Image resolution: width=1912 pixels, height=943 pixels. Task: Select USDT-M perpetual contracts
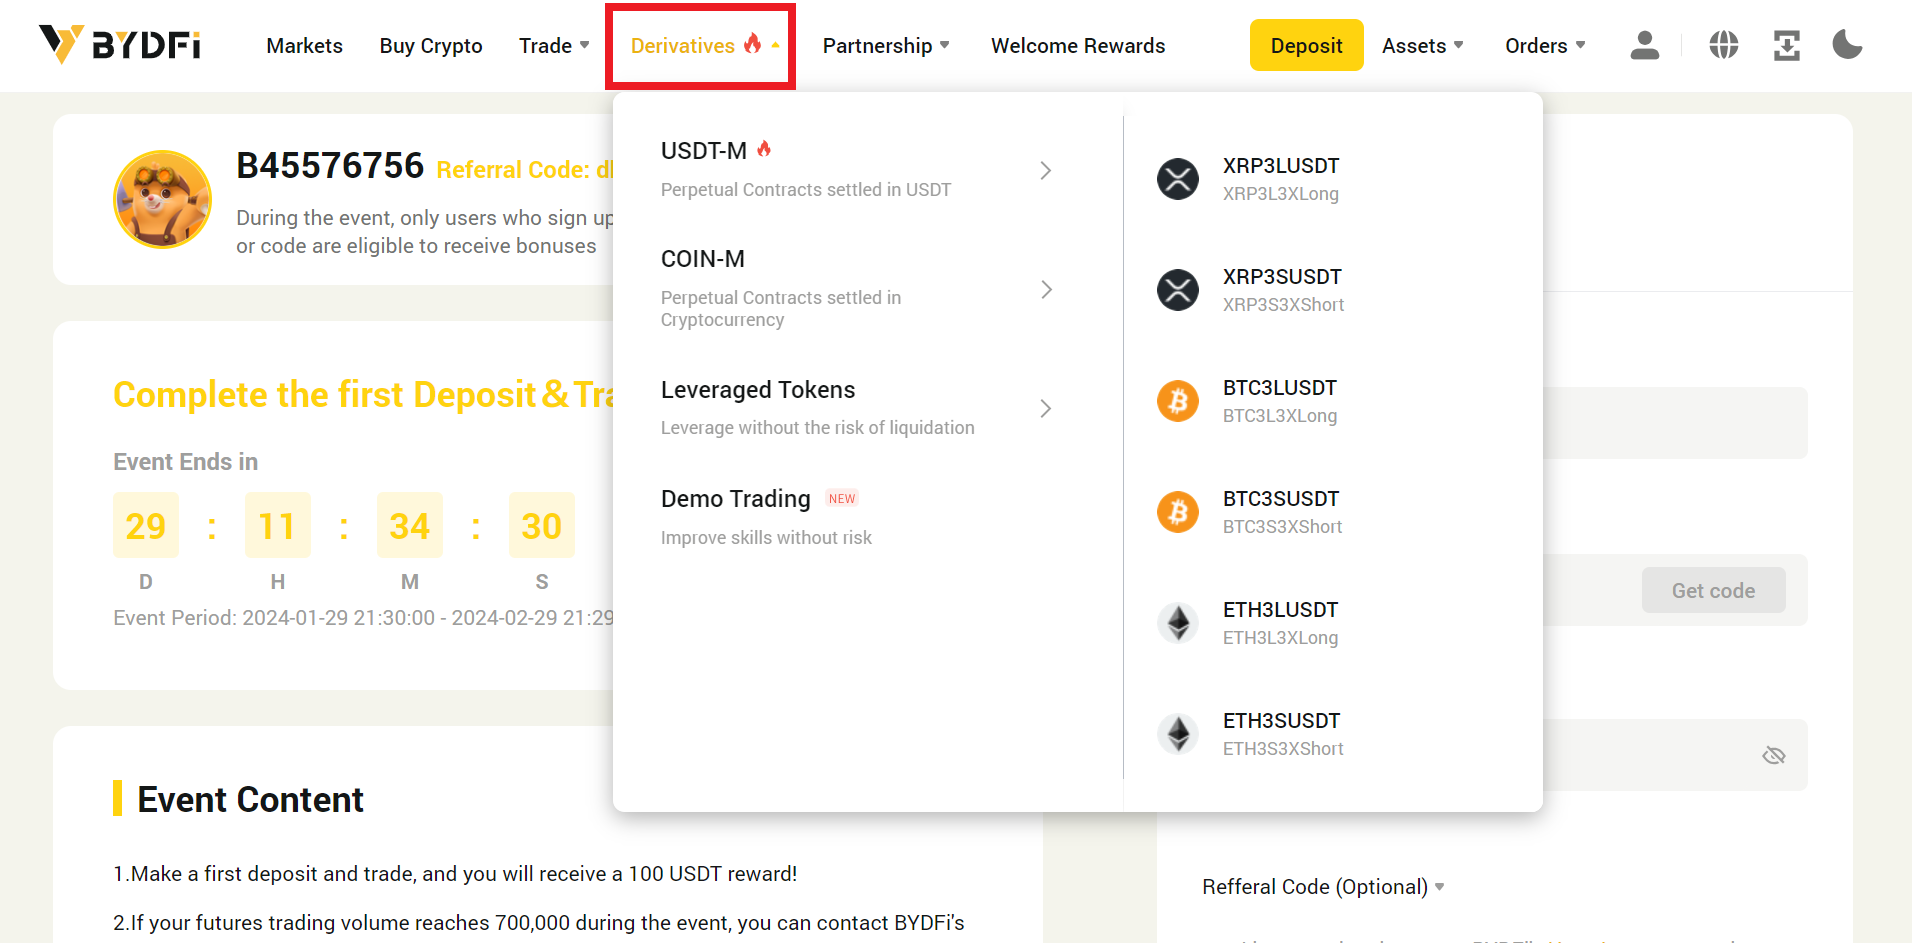[858, 170]
